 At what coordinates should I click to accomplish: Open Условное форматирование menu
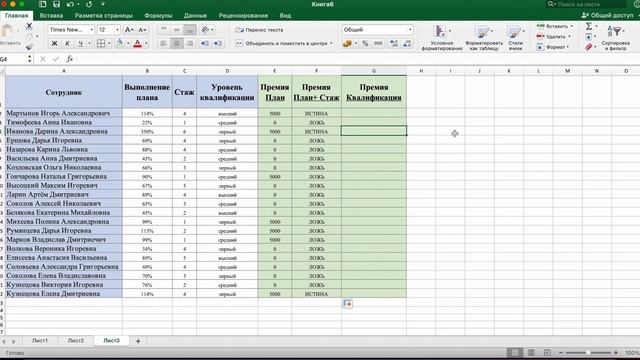point(442,38)
